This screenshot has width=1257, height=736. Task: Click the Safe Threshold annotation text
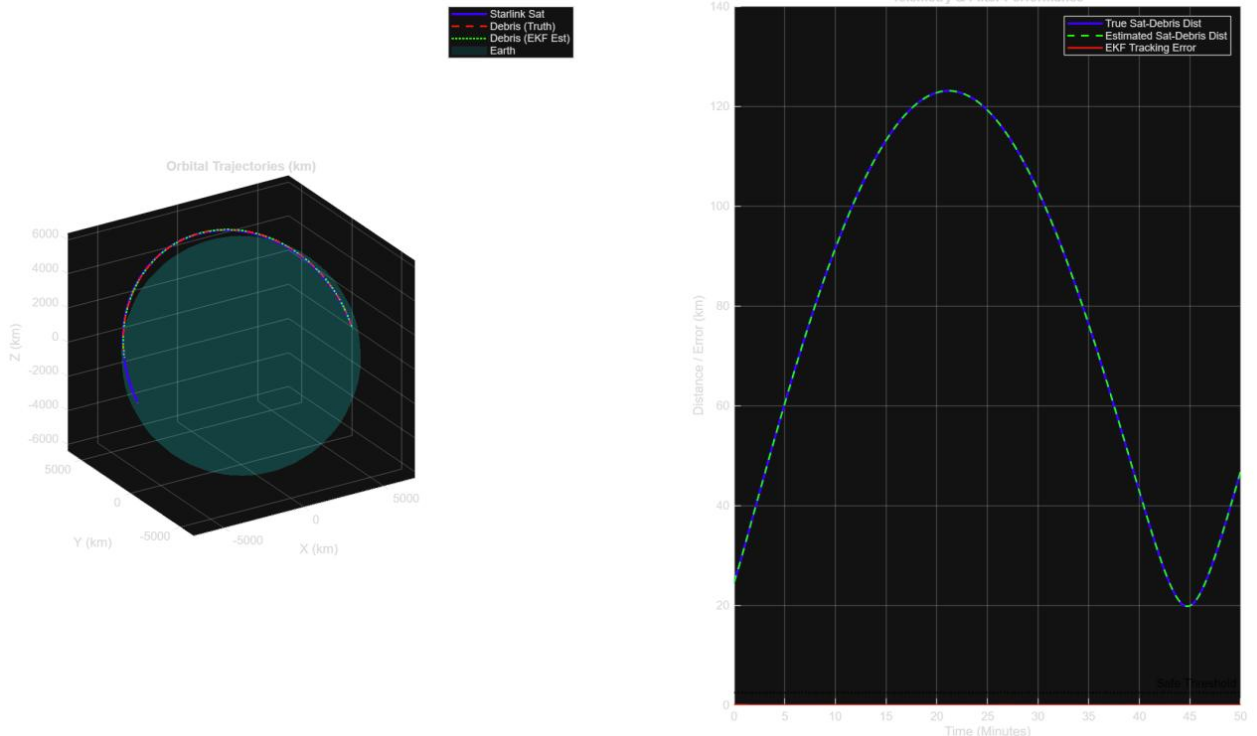tap(1196, 683)
